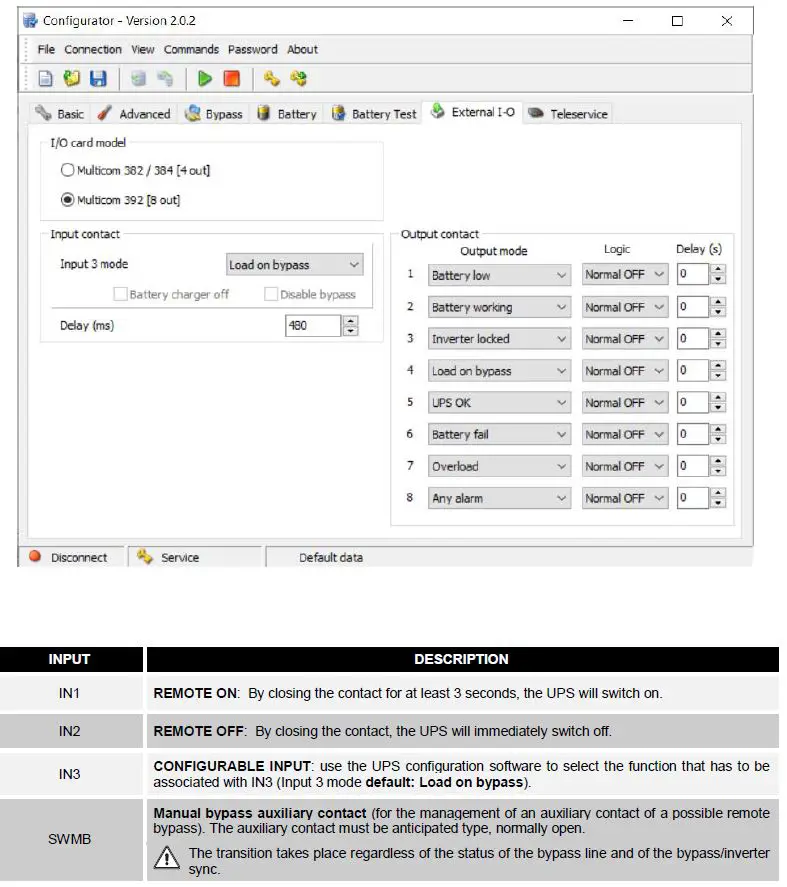Click the greyed write-to-device icon
The width and height of the screenshot is (787, 887).
pyautogui.click(x=165, y=79)
